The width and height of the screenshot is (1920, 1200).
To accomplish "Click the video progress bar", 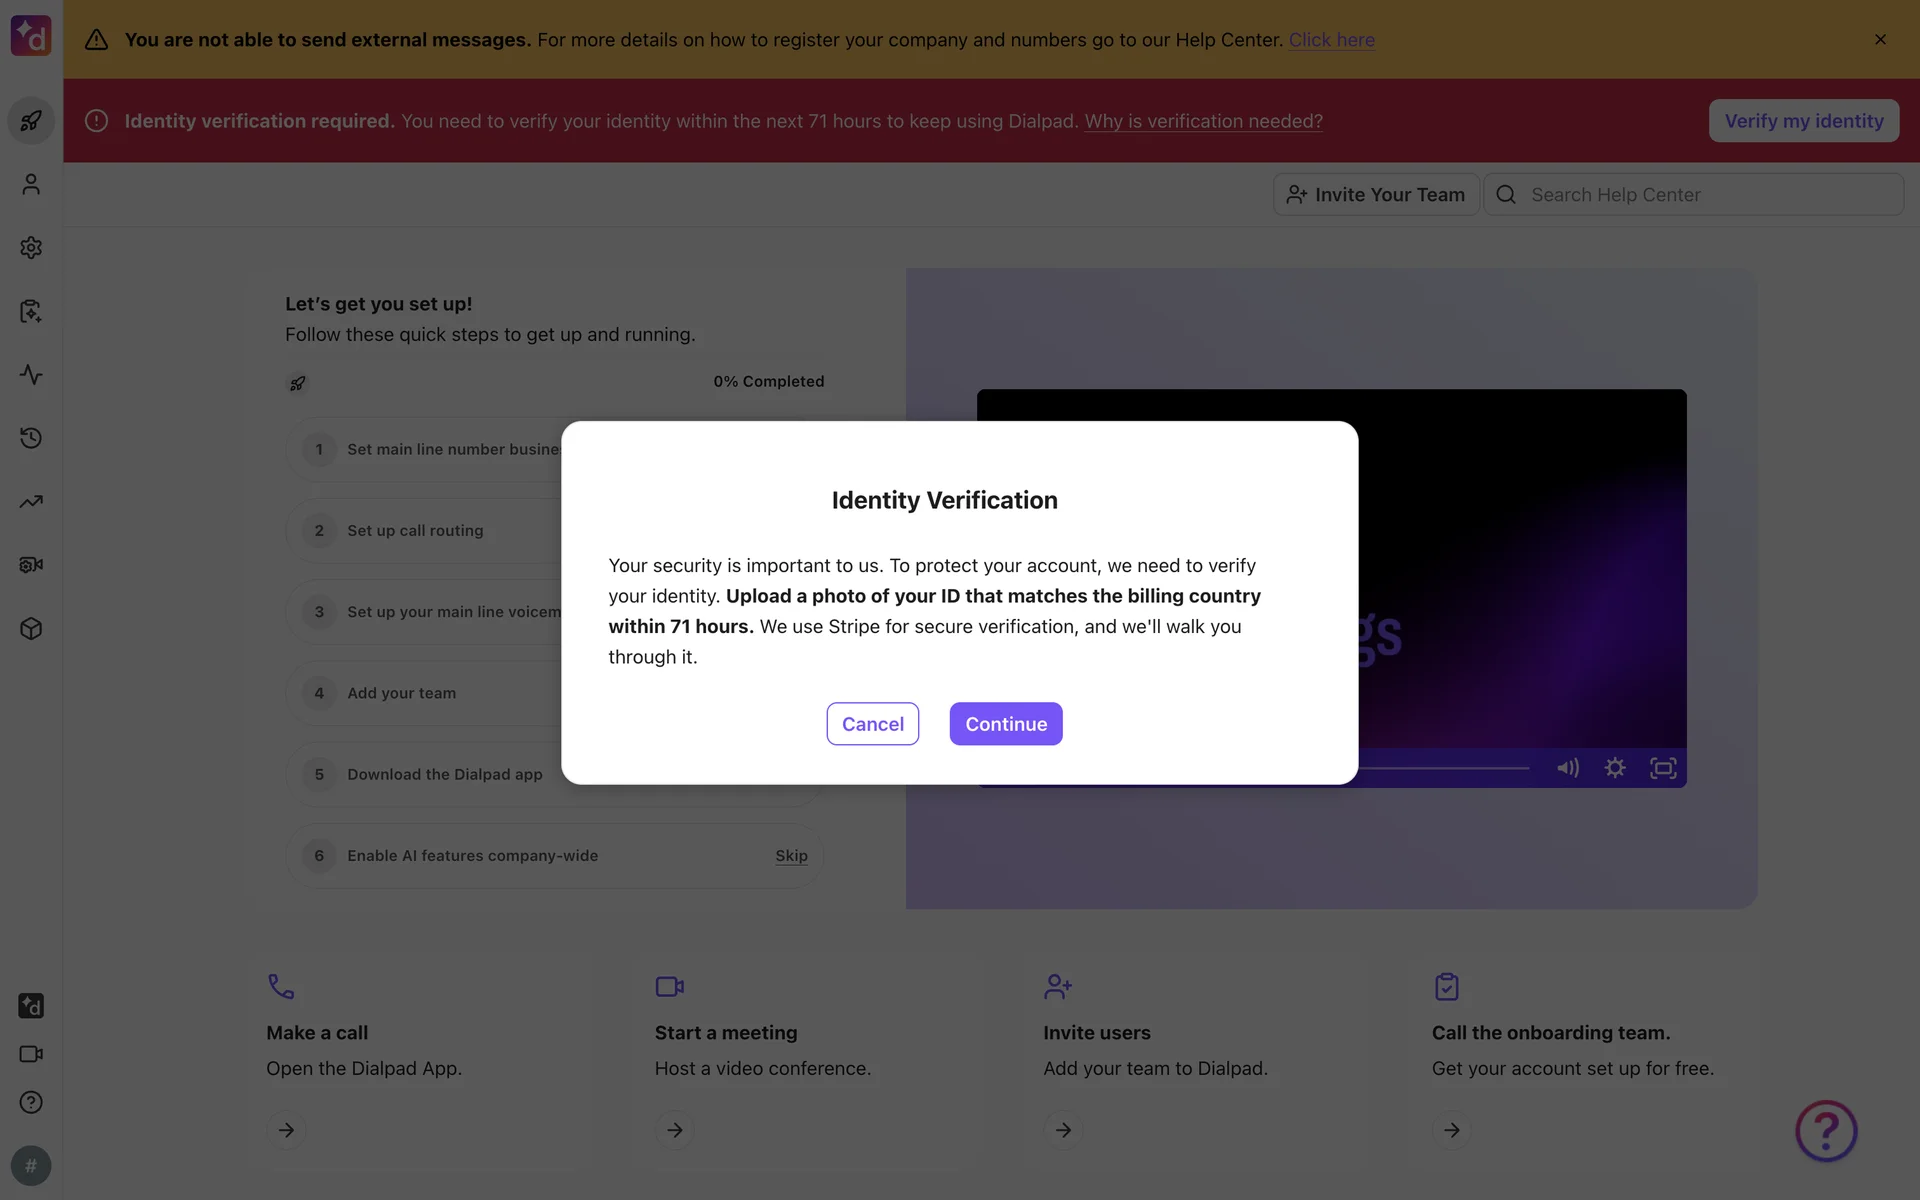I will pos(1445,768).
